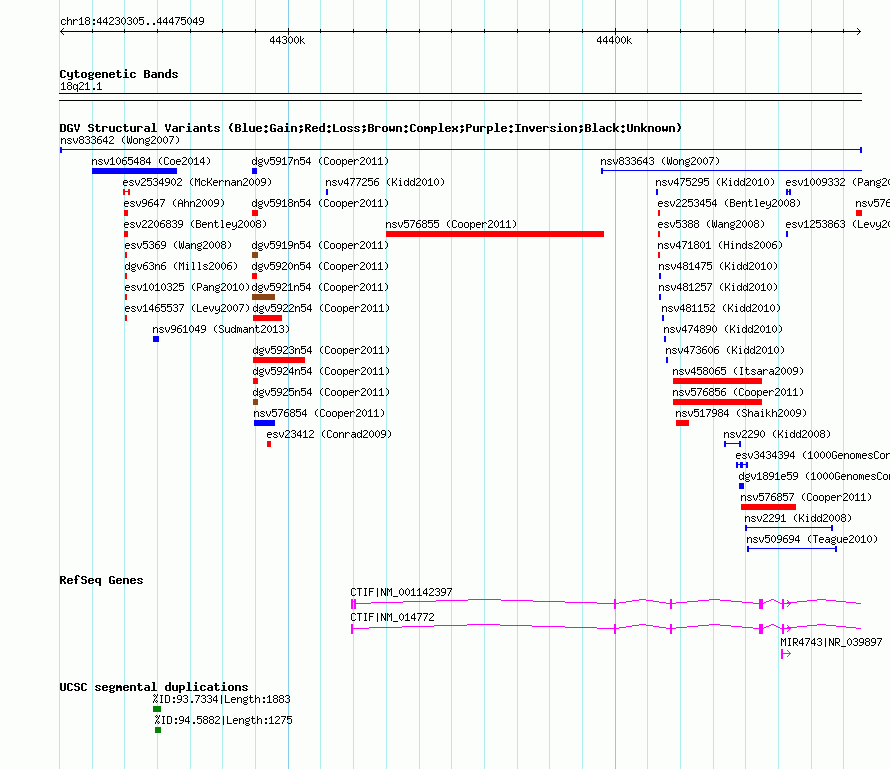Open nsv473606 (Kidd2010) label
This screenshot has height=769, width=890.
point(725,350)
